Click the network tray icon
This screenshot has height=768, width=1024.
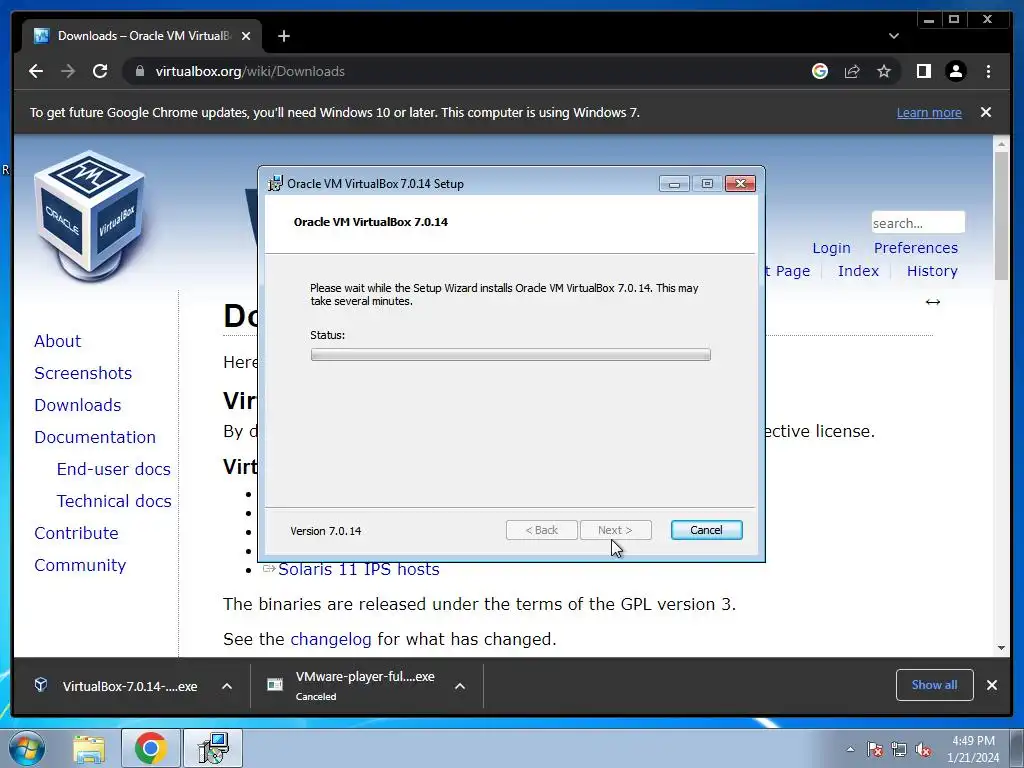[x=899, y=749]
